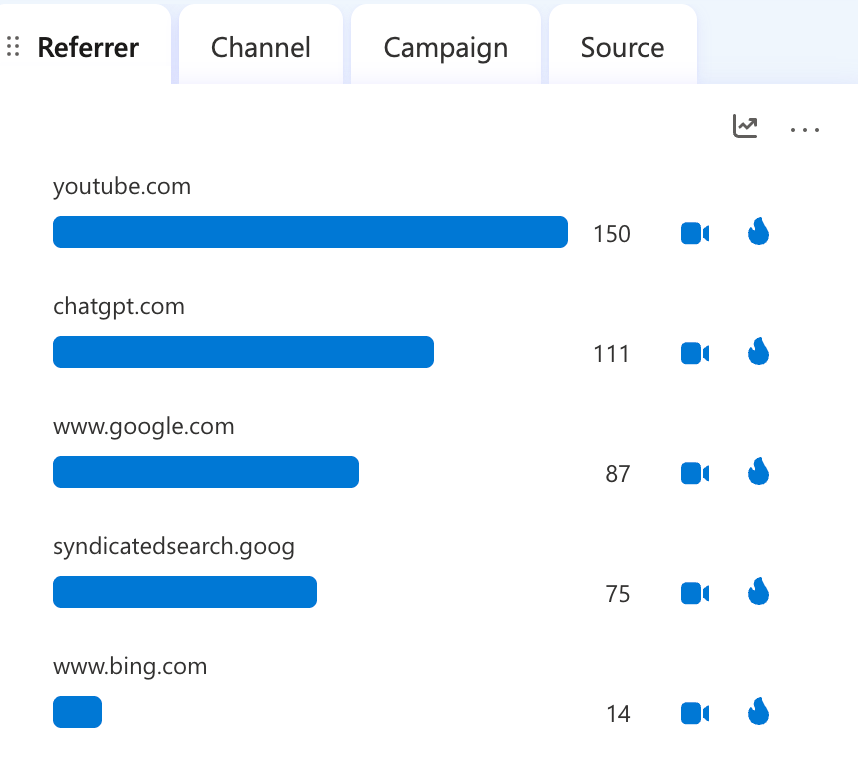Open the three-dot more options menu
Viewport: 858px width, 768px height.
804,130
